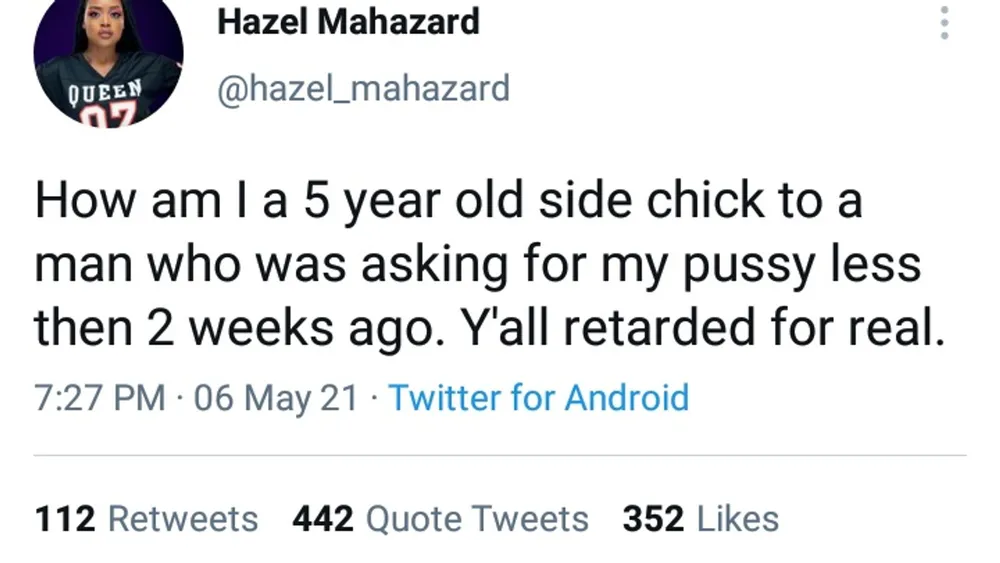The width and height of the screenshot is (1000, 563).
Task: Click the last line of the tweet text
Action: (x=488, y=329)
